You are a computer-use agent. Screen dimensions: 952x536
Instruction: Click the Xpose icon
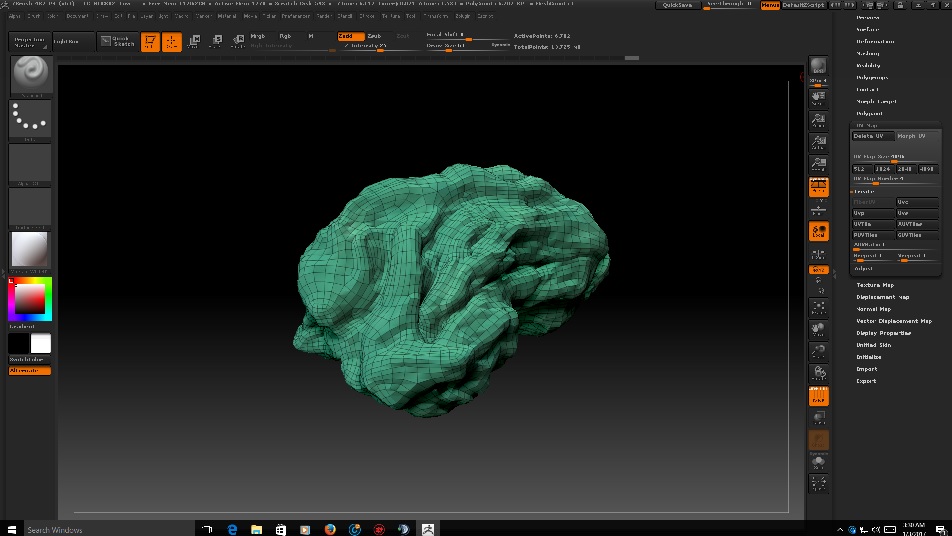click(x=818, y=484)
